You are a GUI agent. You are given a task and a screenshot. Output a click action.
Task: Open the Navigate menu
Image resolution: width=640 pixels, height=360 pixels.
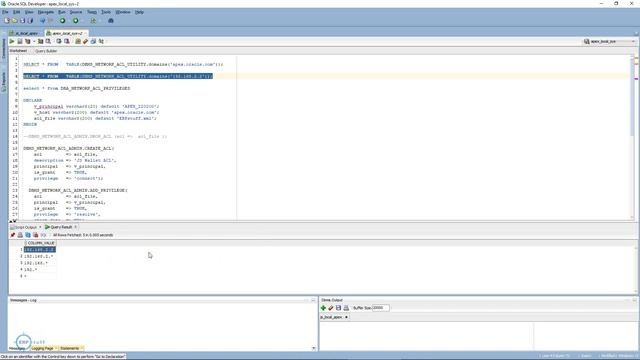(46, 12)
